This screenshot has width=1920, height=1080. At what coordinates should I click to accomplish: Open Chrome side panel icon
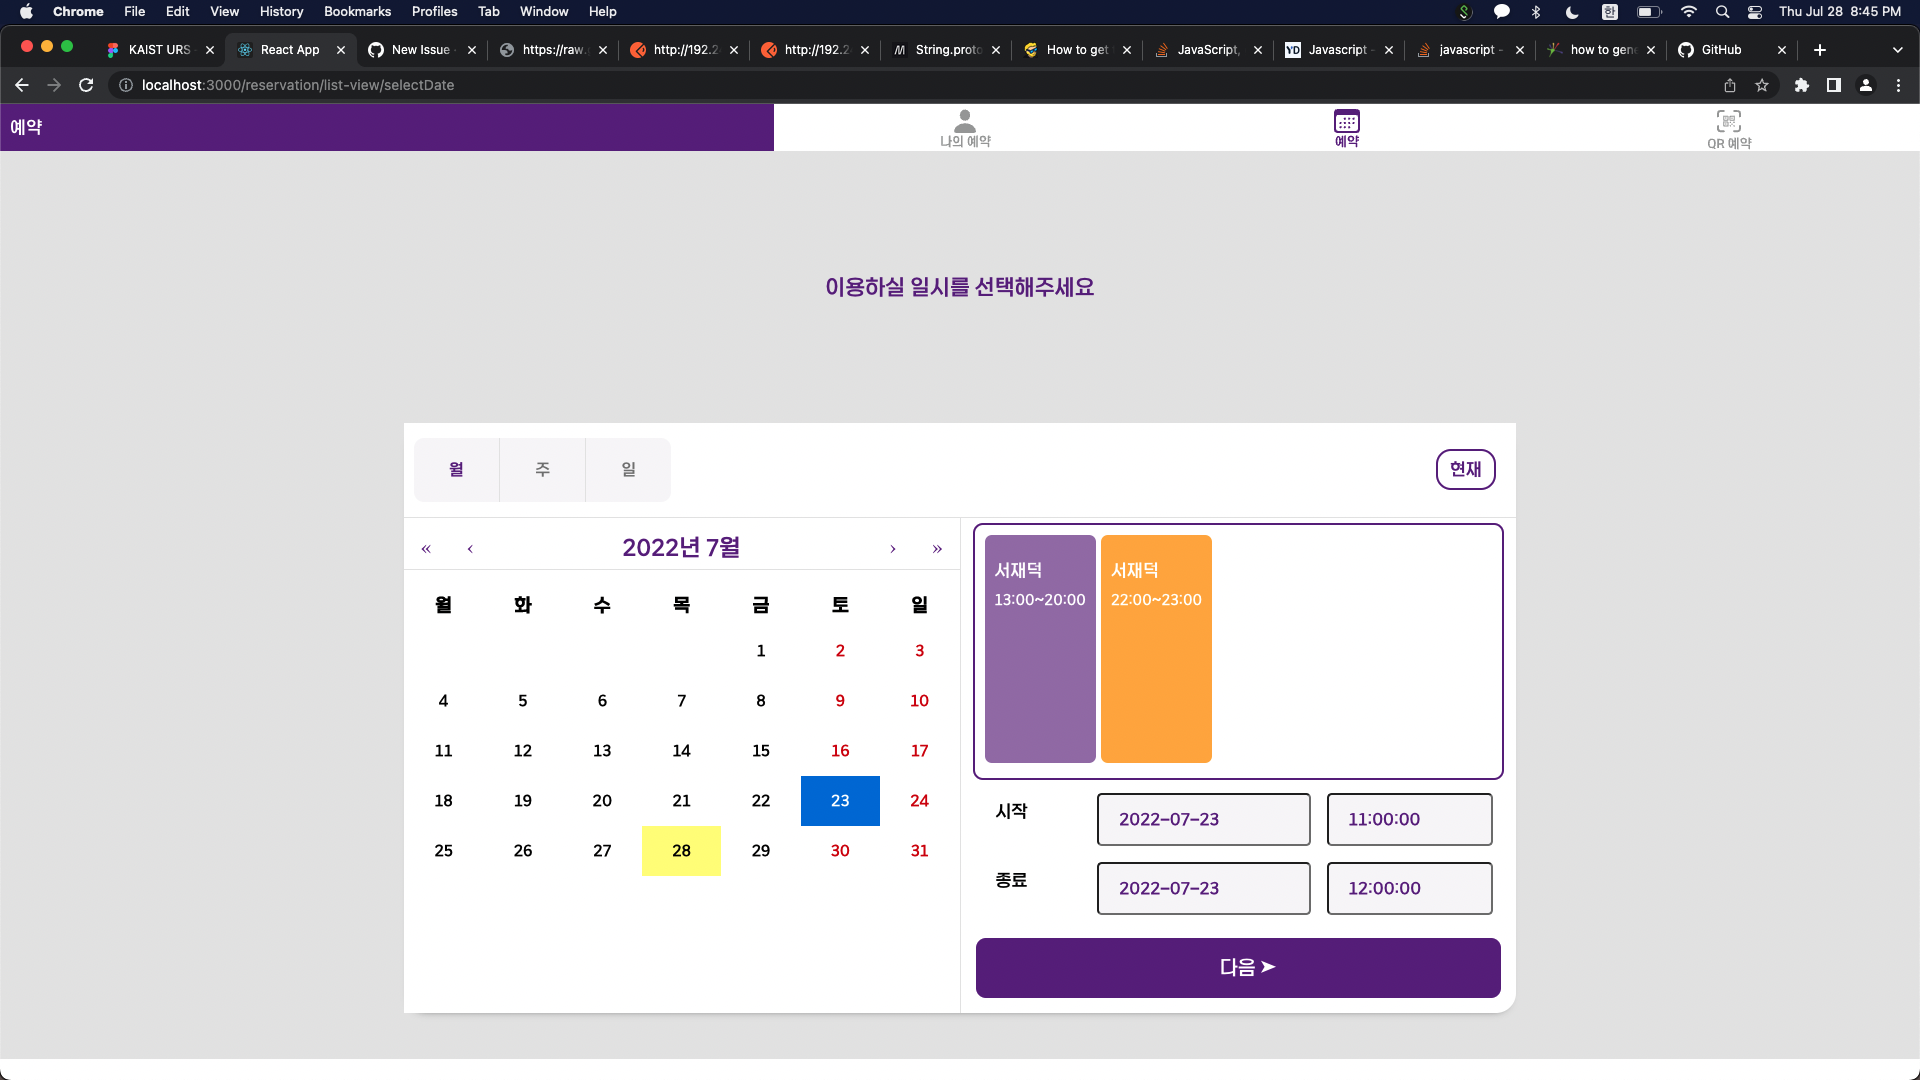1834,85
